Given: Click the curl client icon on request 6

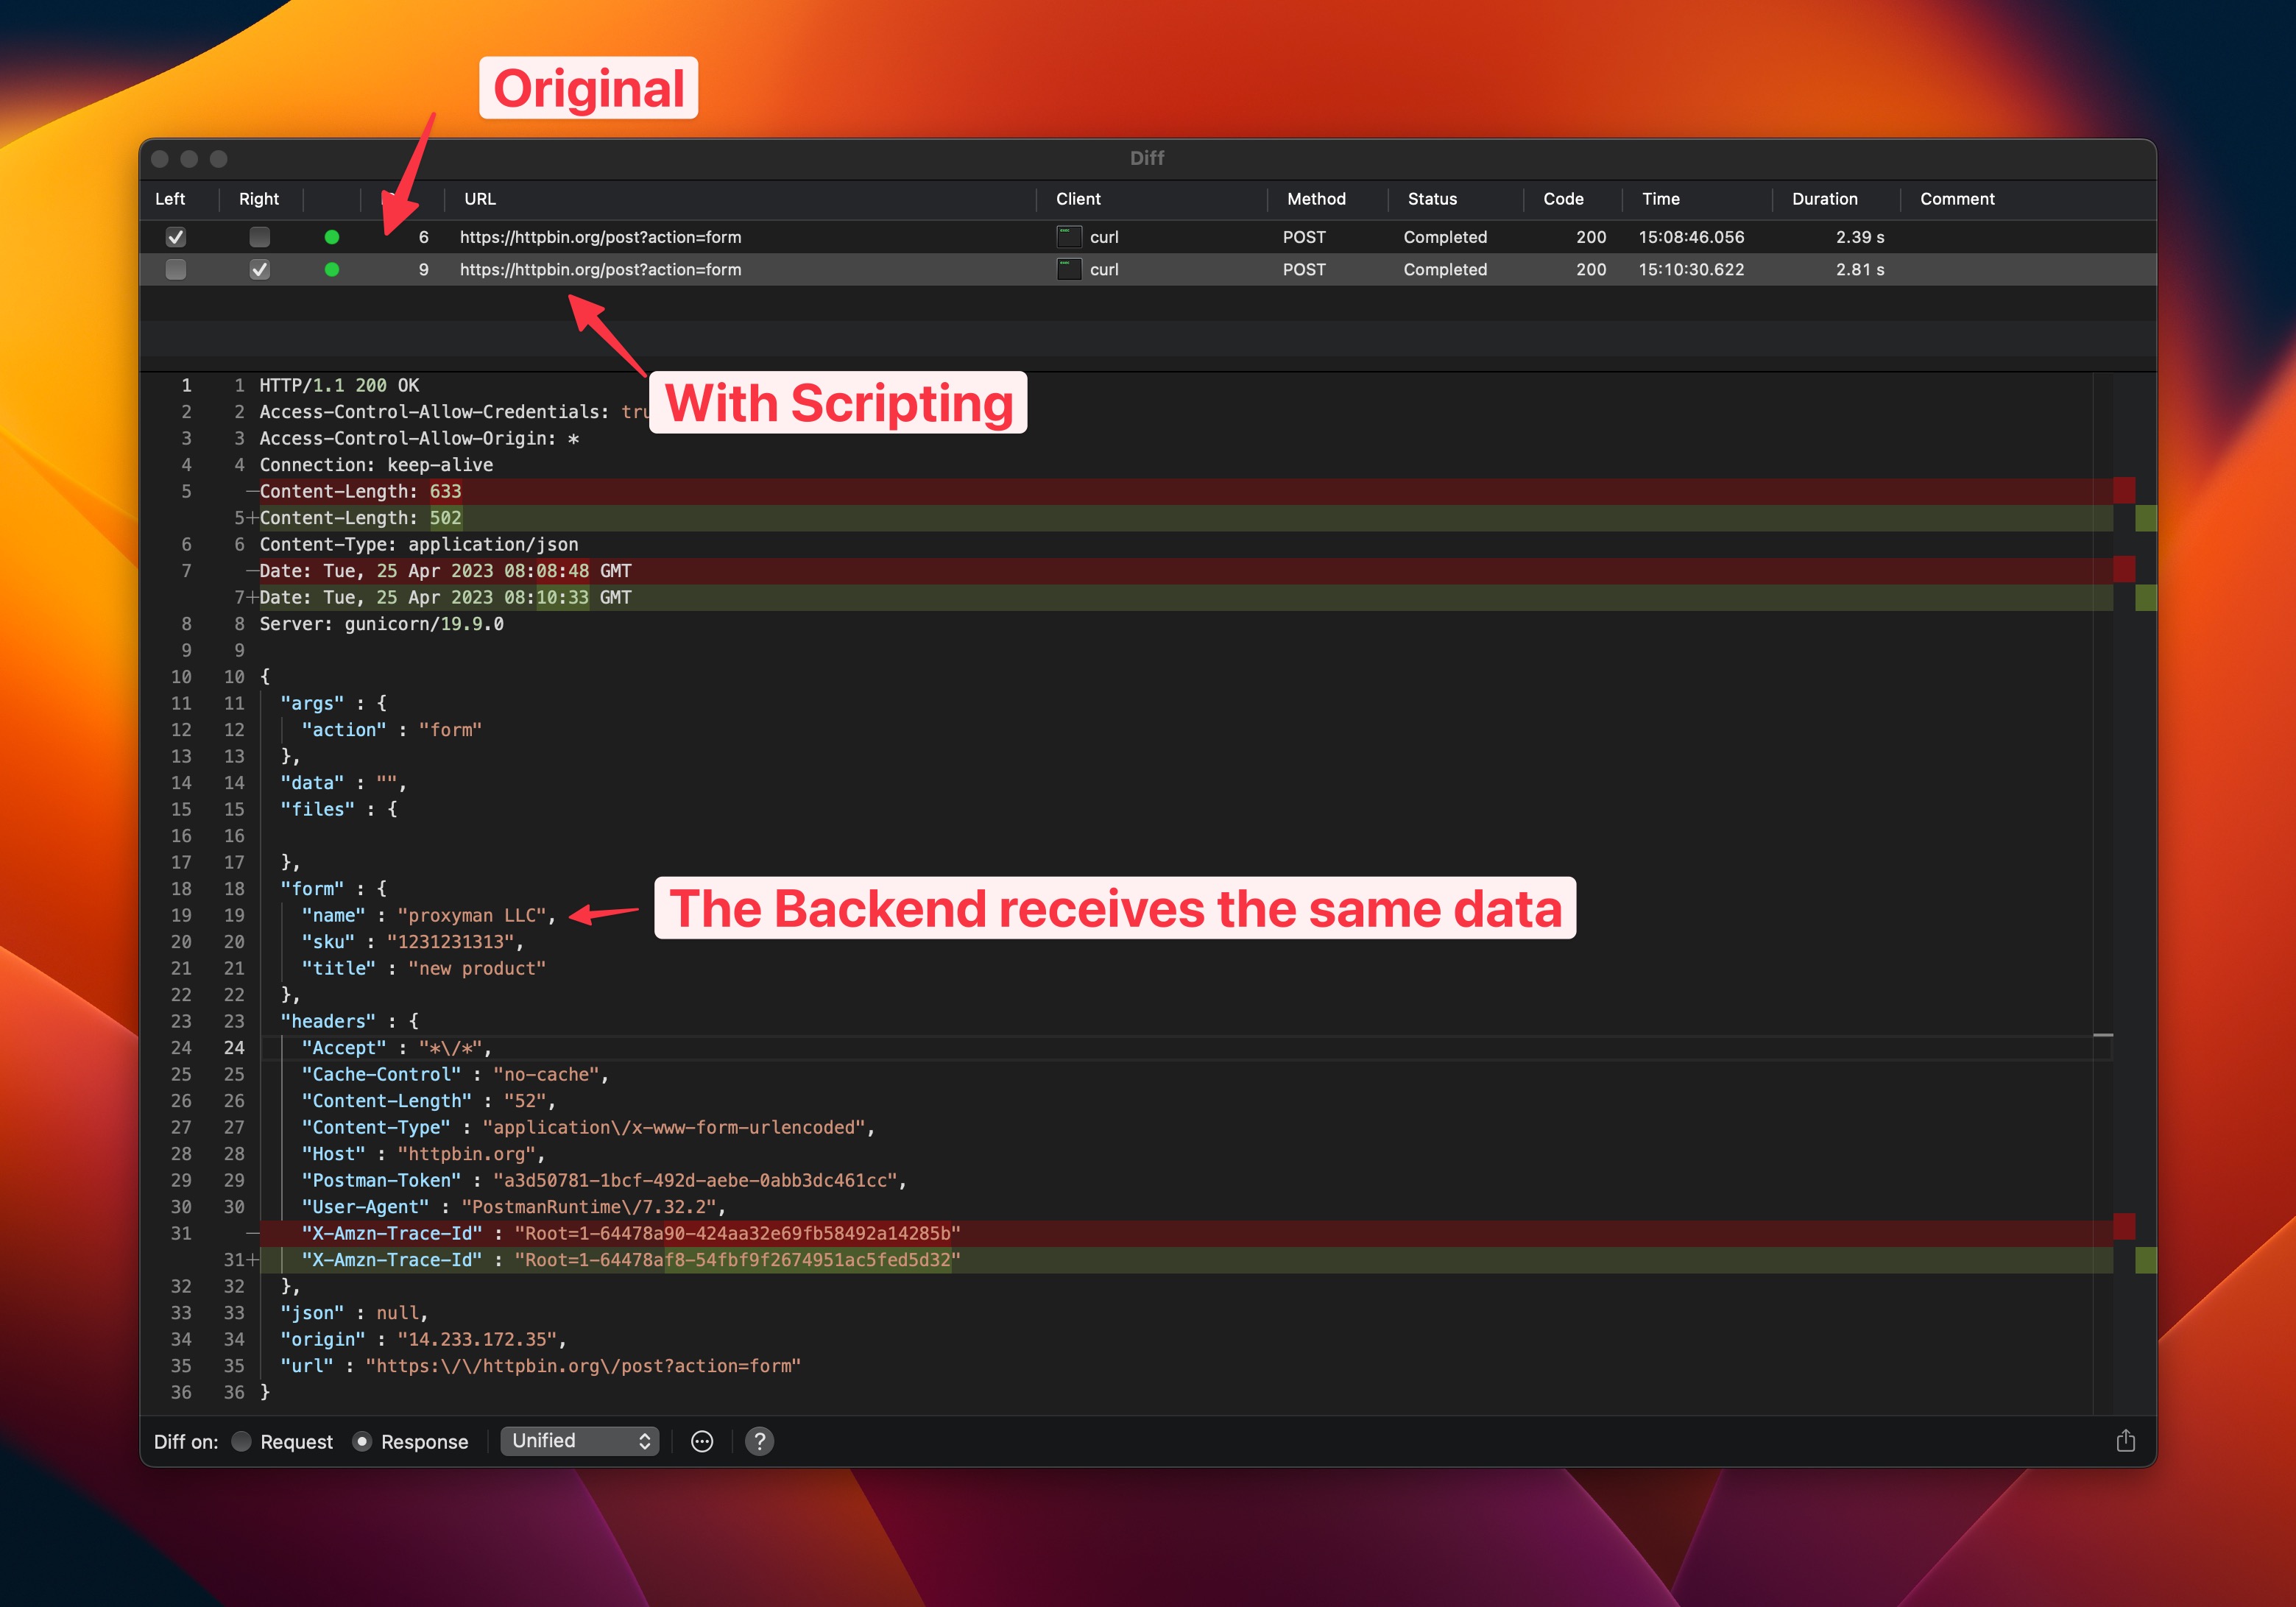Looking at the screenshot, I should point(1069,237).
